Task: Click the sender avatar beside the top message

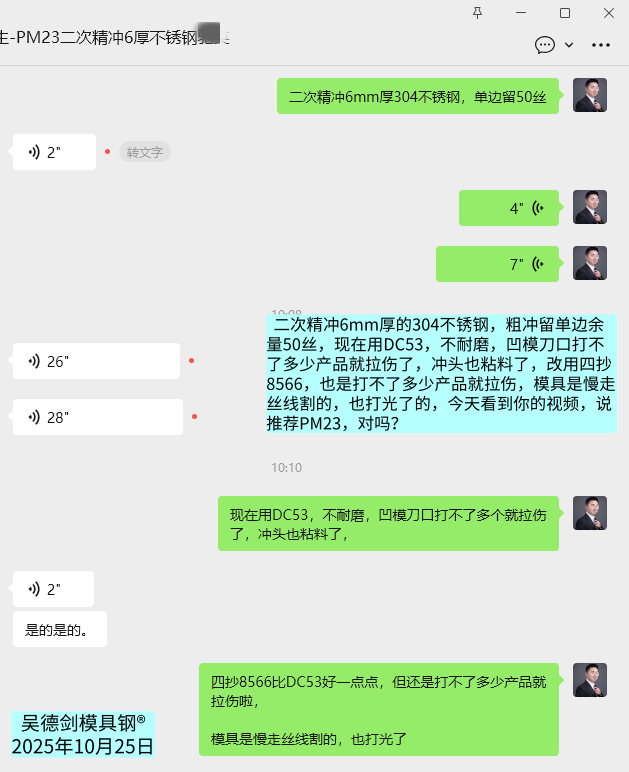Action: pyautogui.click(x=590, y=95)
